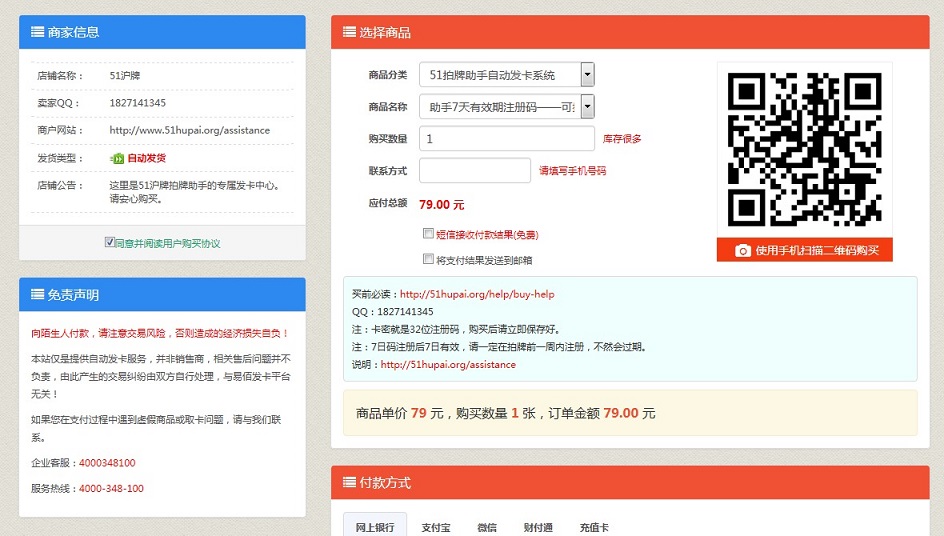The height and width of the screenshot is (536, 944).
Task: Click the red 自动发货 label
Action: (x=146, y=158)
